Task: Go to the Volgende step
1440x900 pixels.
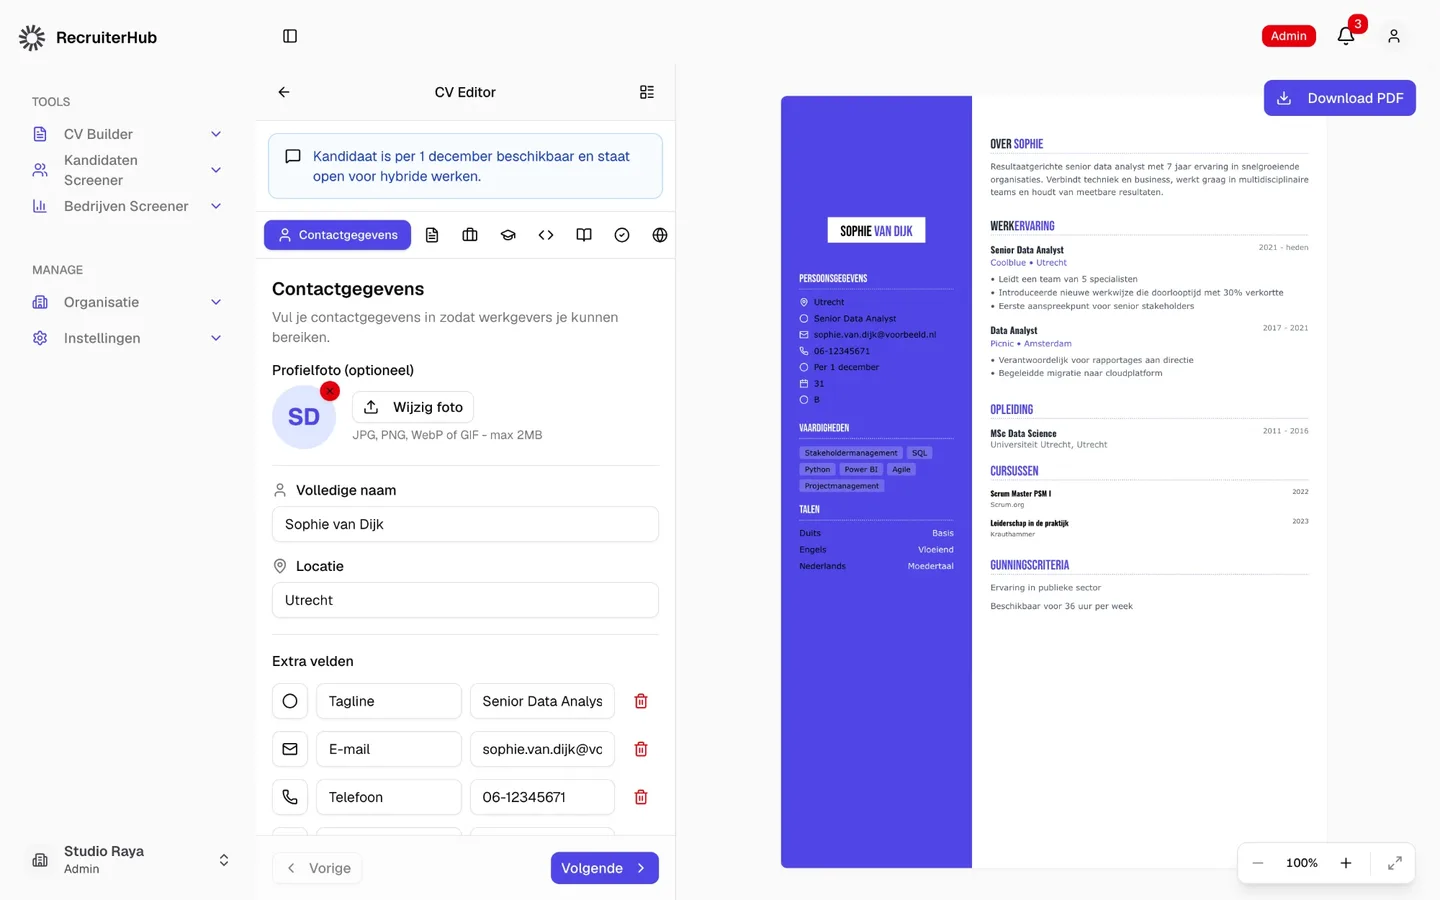Action: (605, 868)
